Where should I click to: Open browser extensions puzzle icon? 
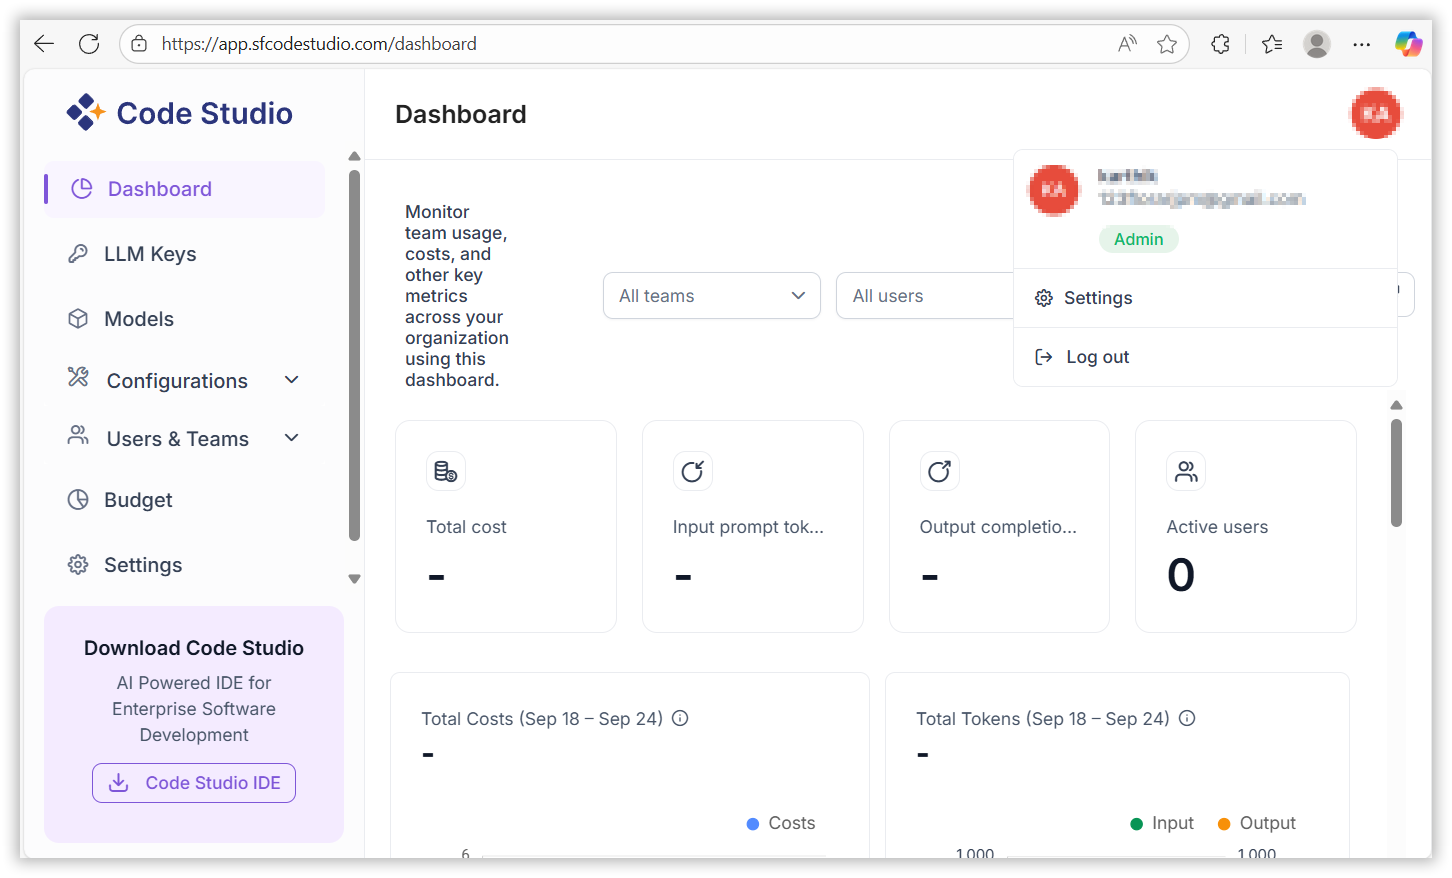[1220, 44]
